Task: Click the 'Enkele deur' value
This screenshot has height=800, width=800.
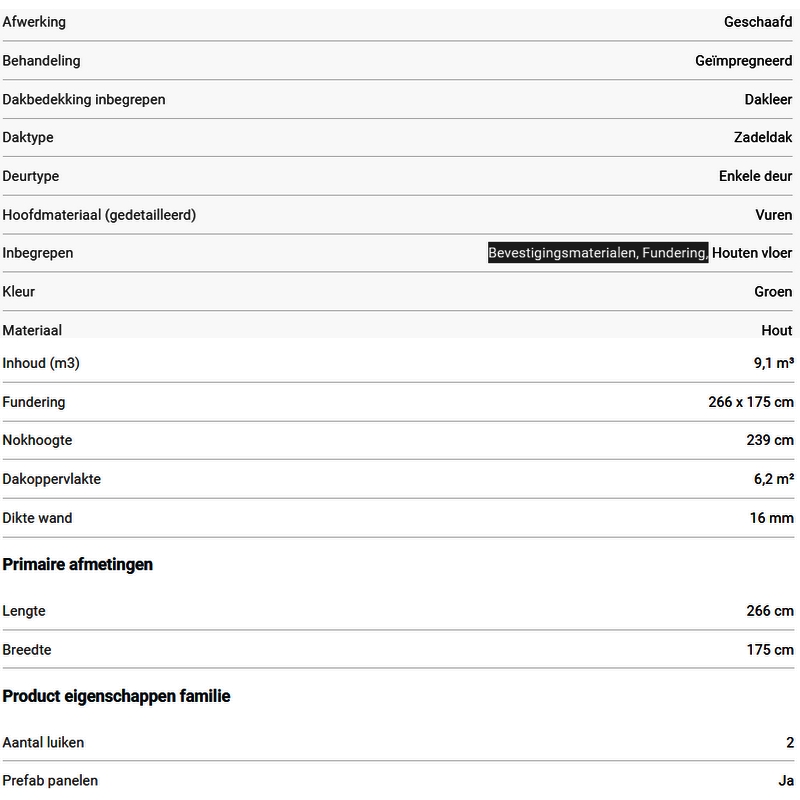Action: [755, 176]
